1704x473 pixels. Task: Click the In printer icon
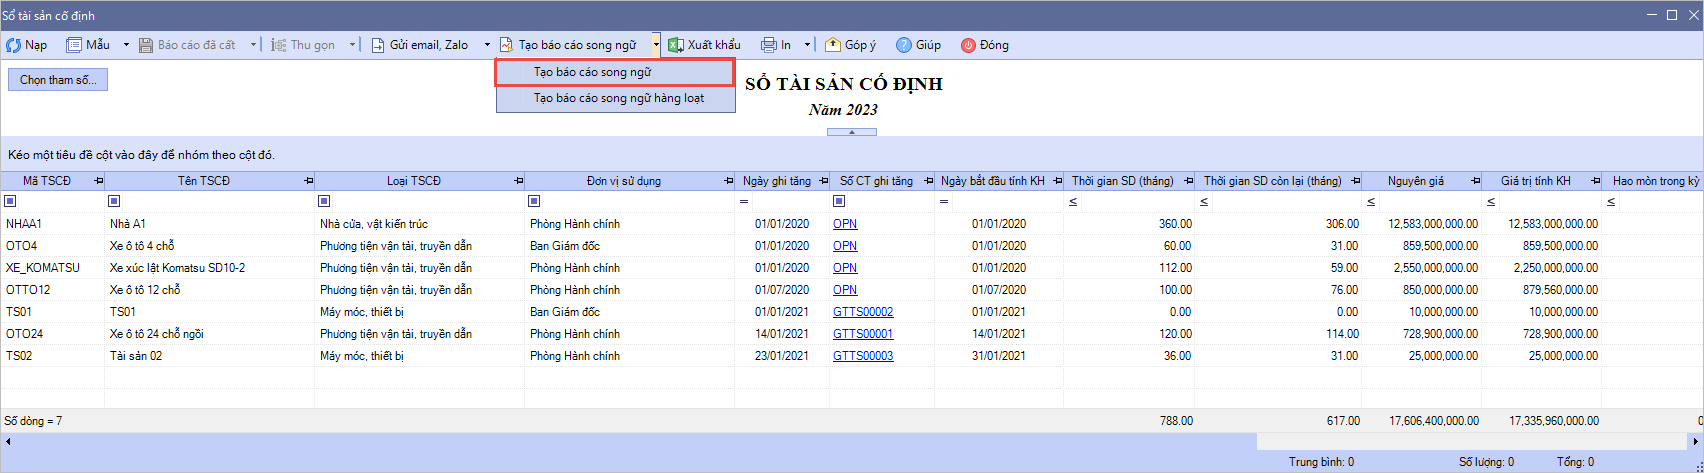tap(768, 45)
